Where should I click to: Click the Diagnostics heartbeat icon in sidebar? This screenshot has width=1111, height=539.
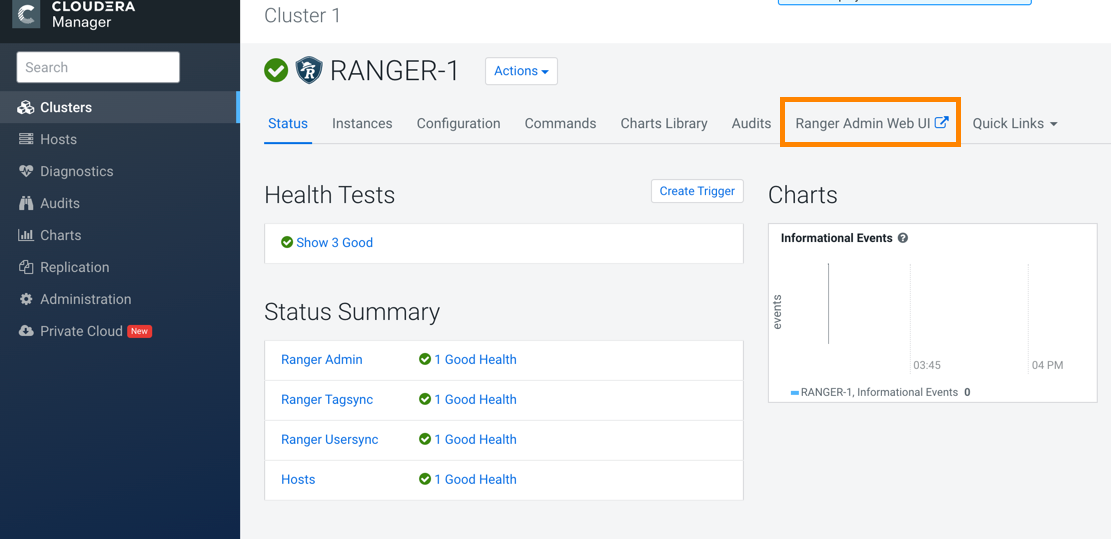[26, 171]
